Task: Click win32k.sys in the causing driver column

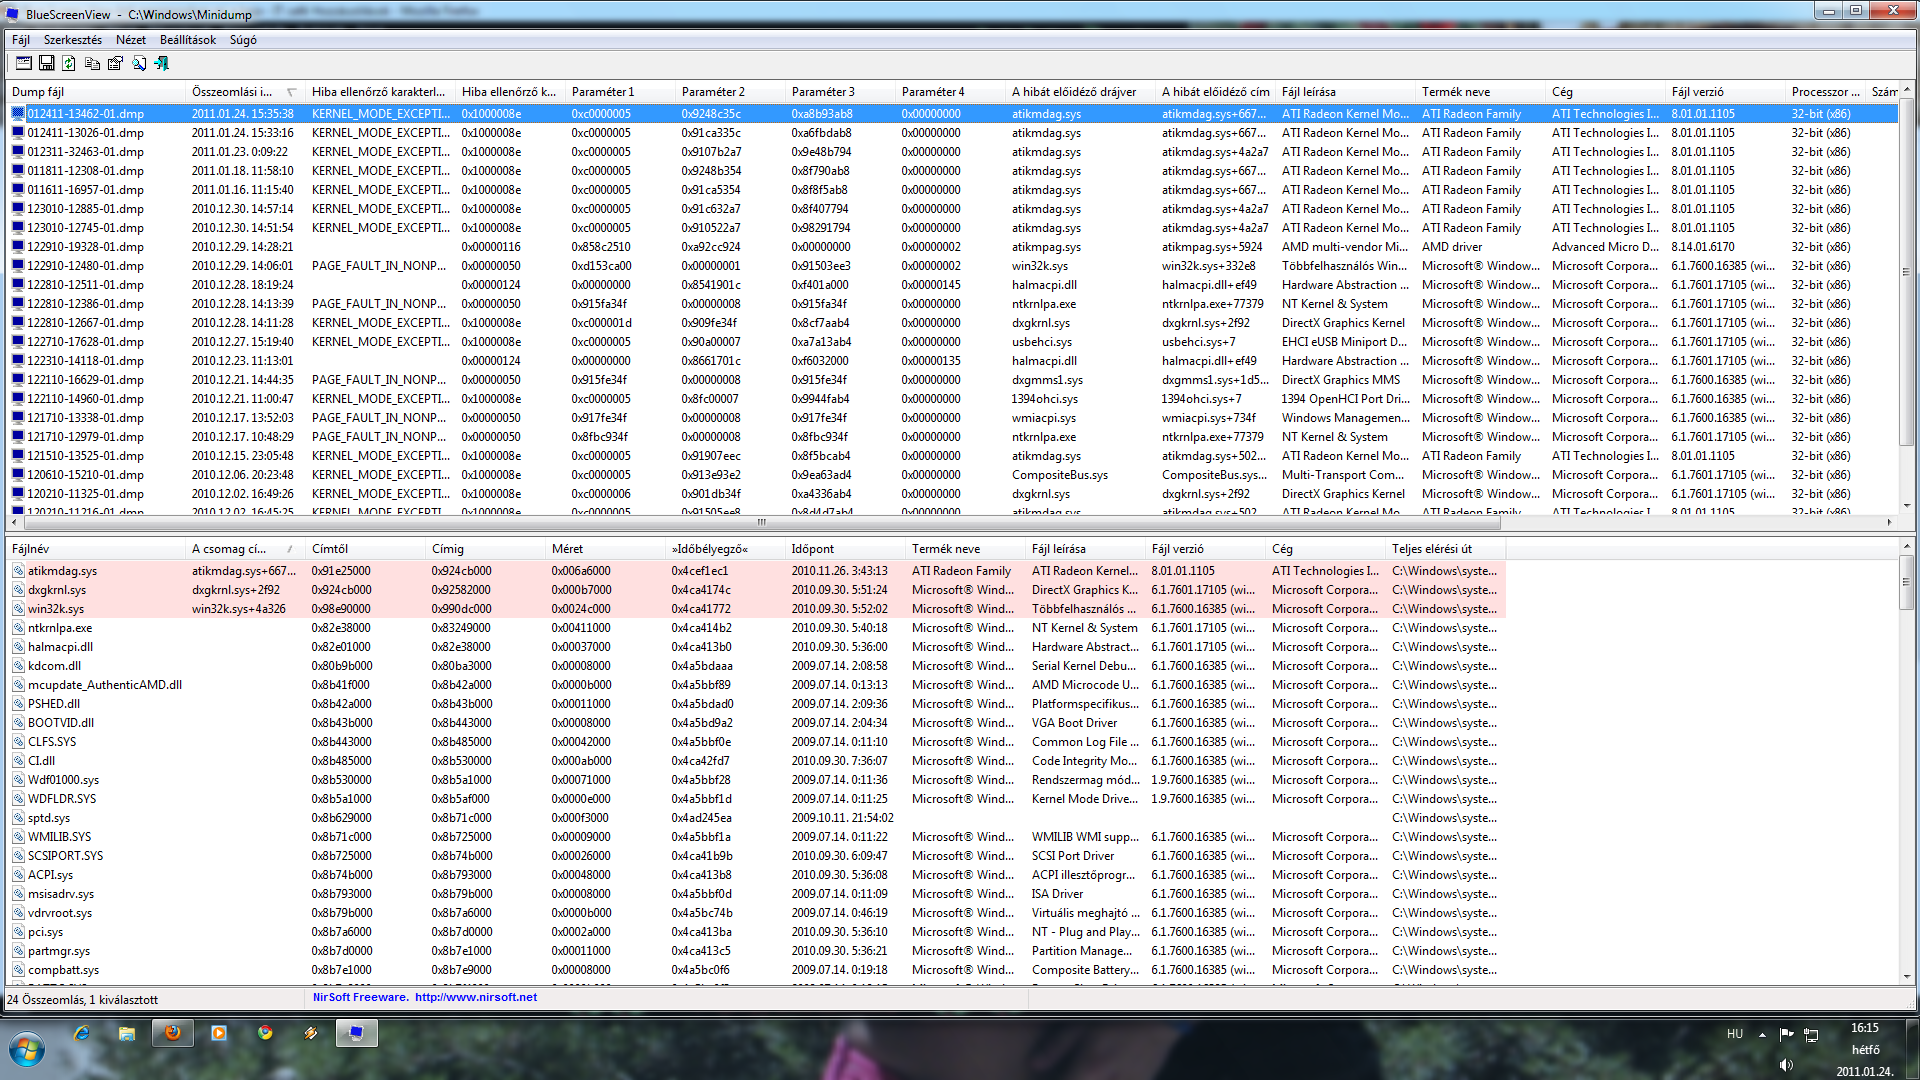Action: 1040,266
